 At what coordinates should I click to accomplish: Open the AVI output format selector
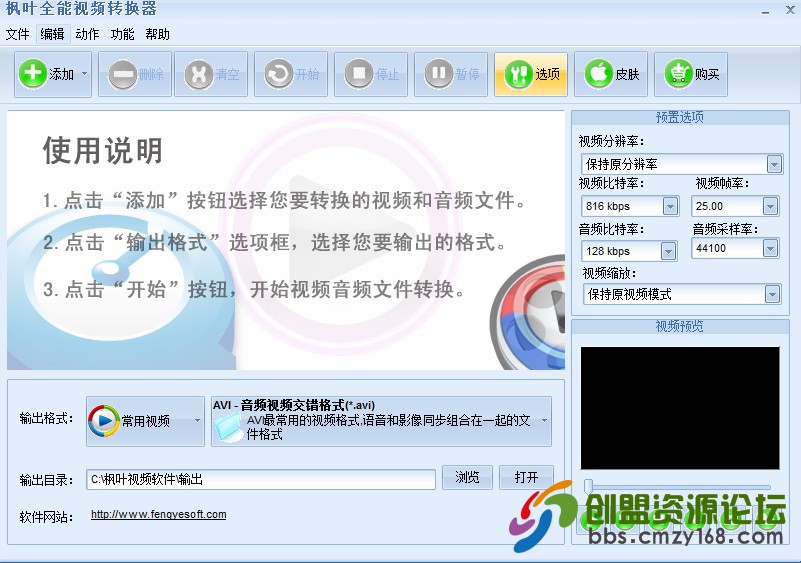click(381, 421)
